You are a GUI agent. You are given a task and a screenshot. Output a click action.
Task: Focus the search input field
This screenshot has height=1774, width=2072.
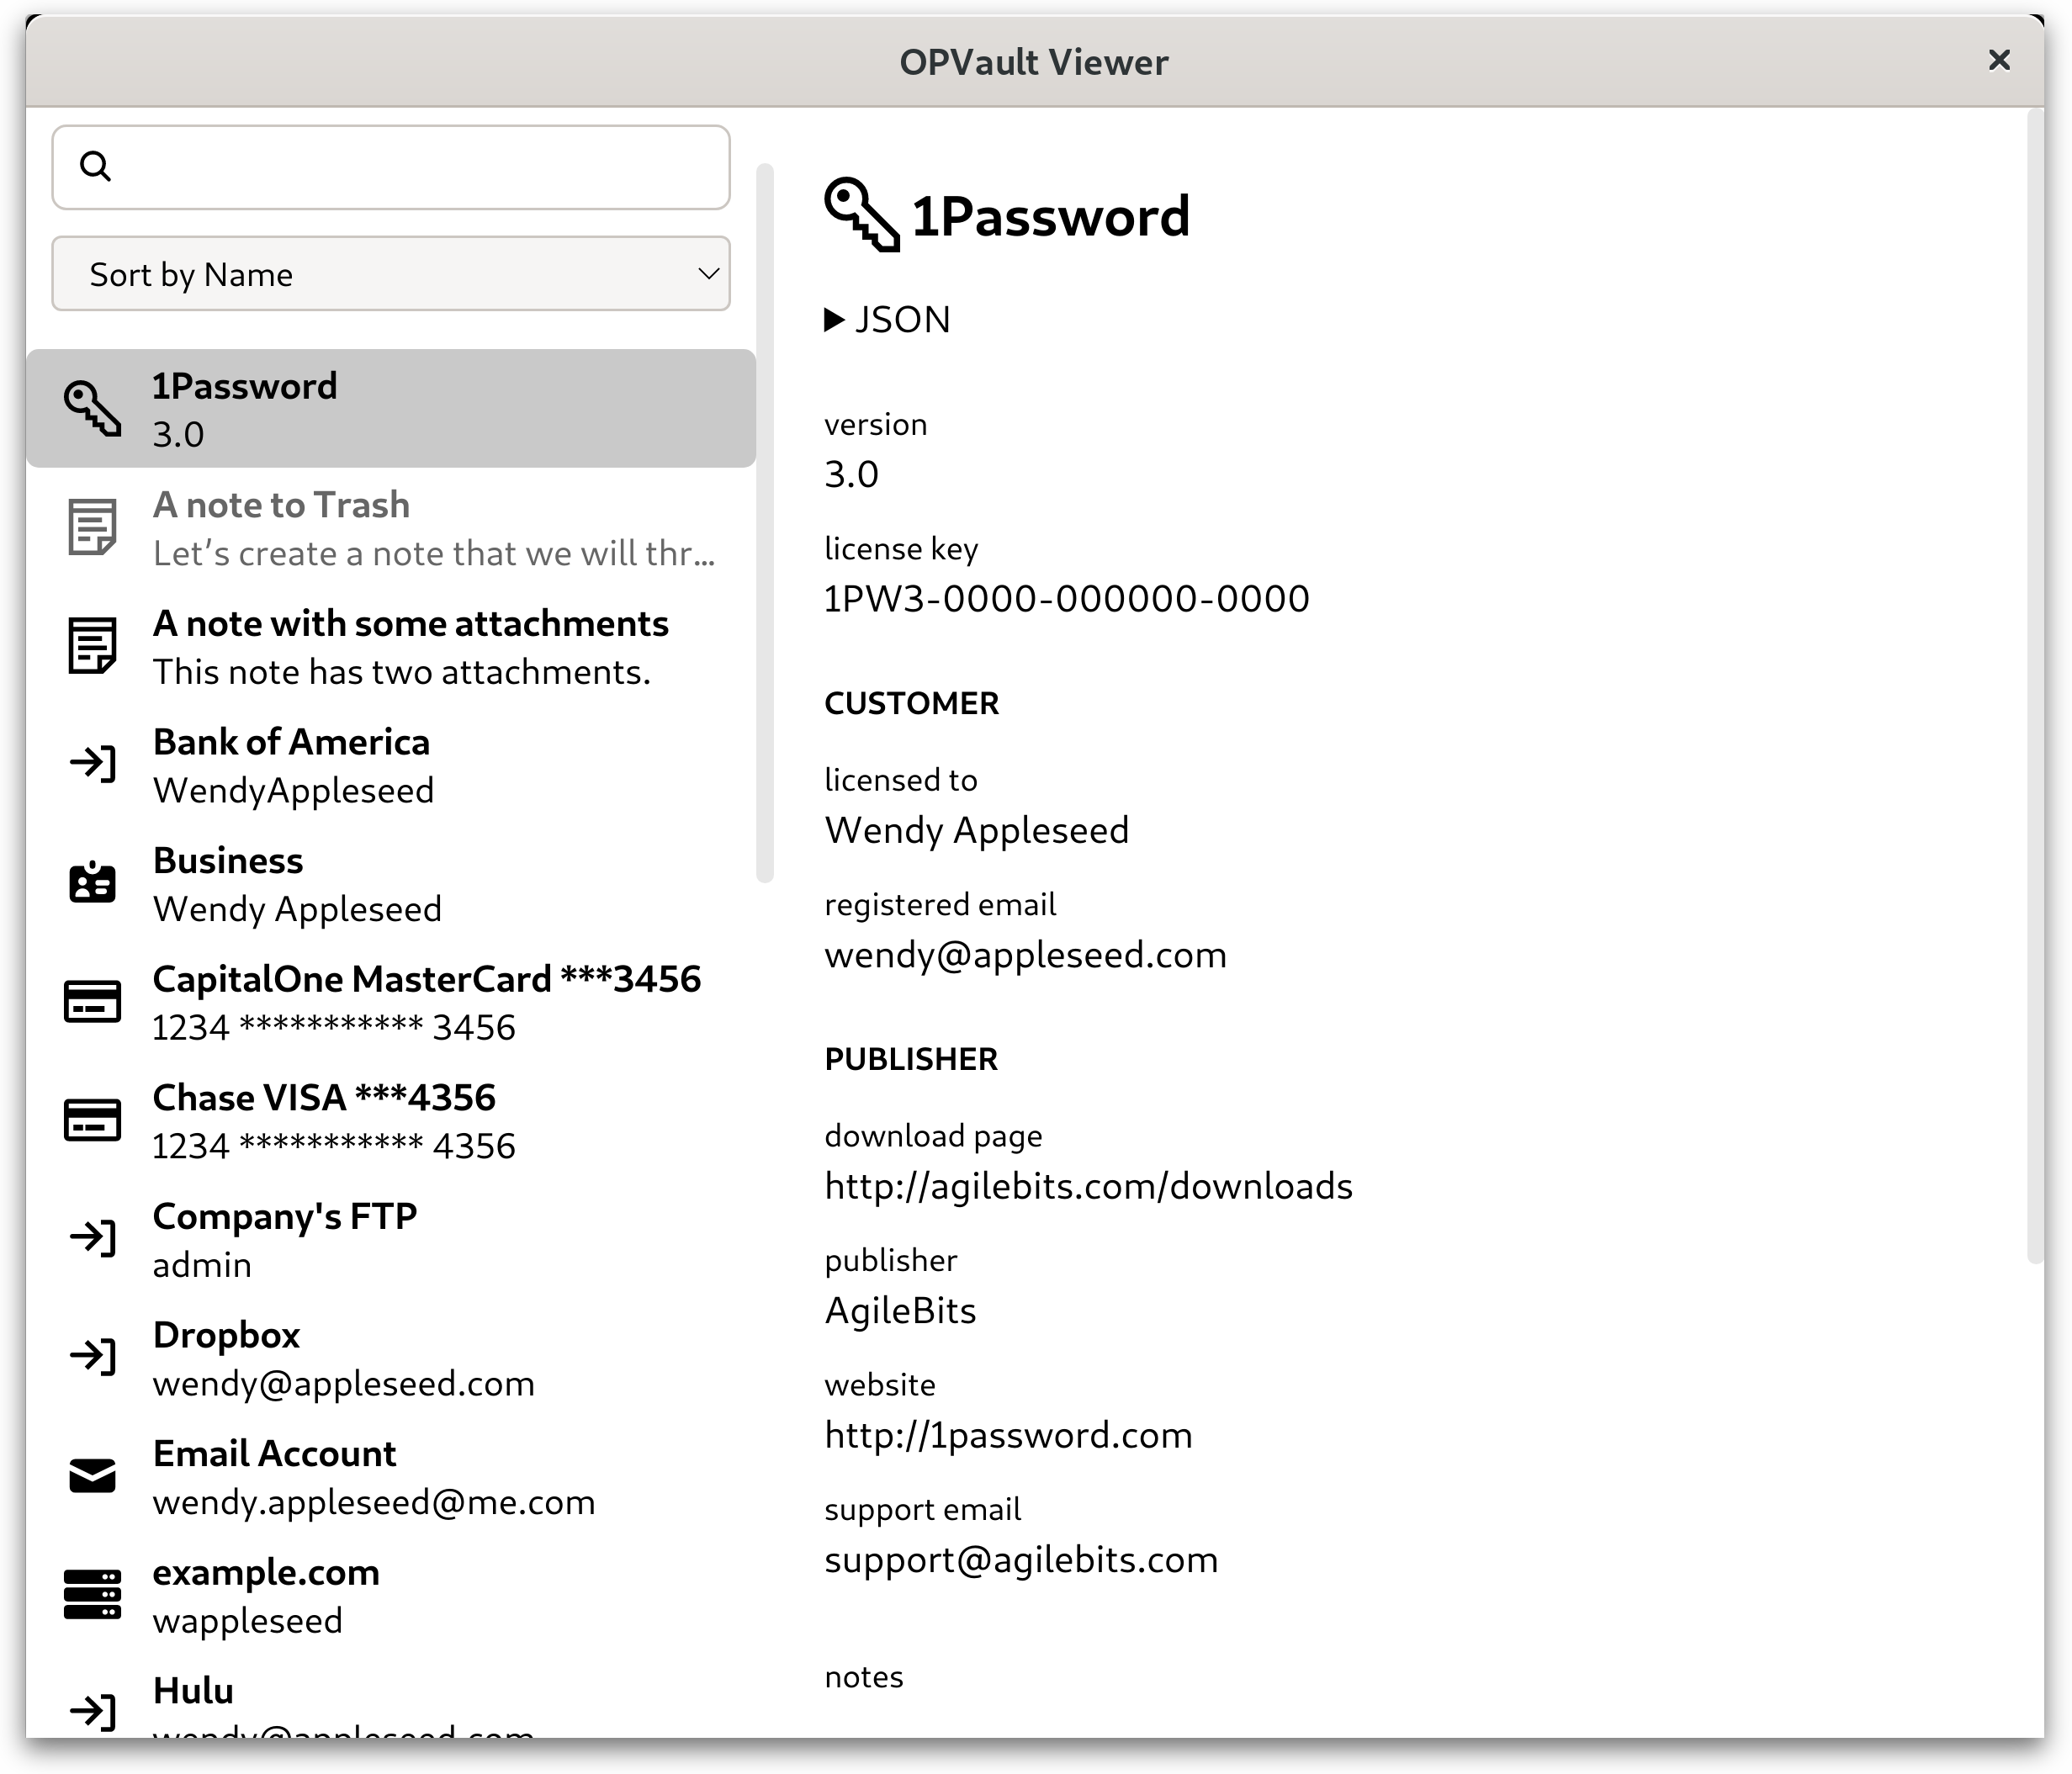391,167
